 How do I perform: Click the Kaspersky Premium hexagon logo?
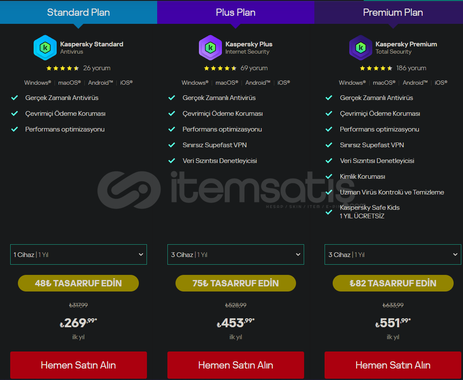click(360, 48)
